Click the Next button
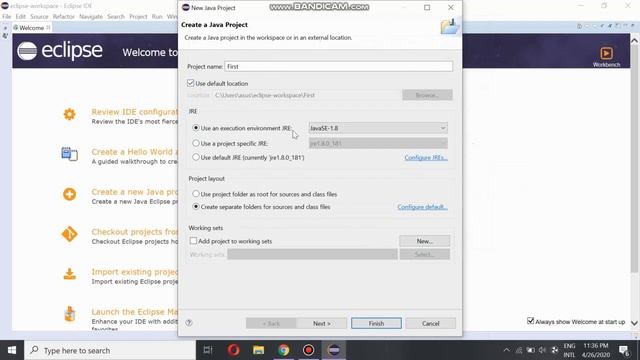Screen dimensions: 640x360 (322, 323)
